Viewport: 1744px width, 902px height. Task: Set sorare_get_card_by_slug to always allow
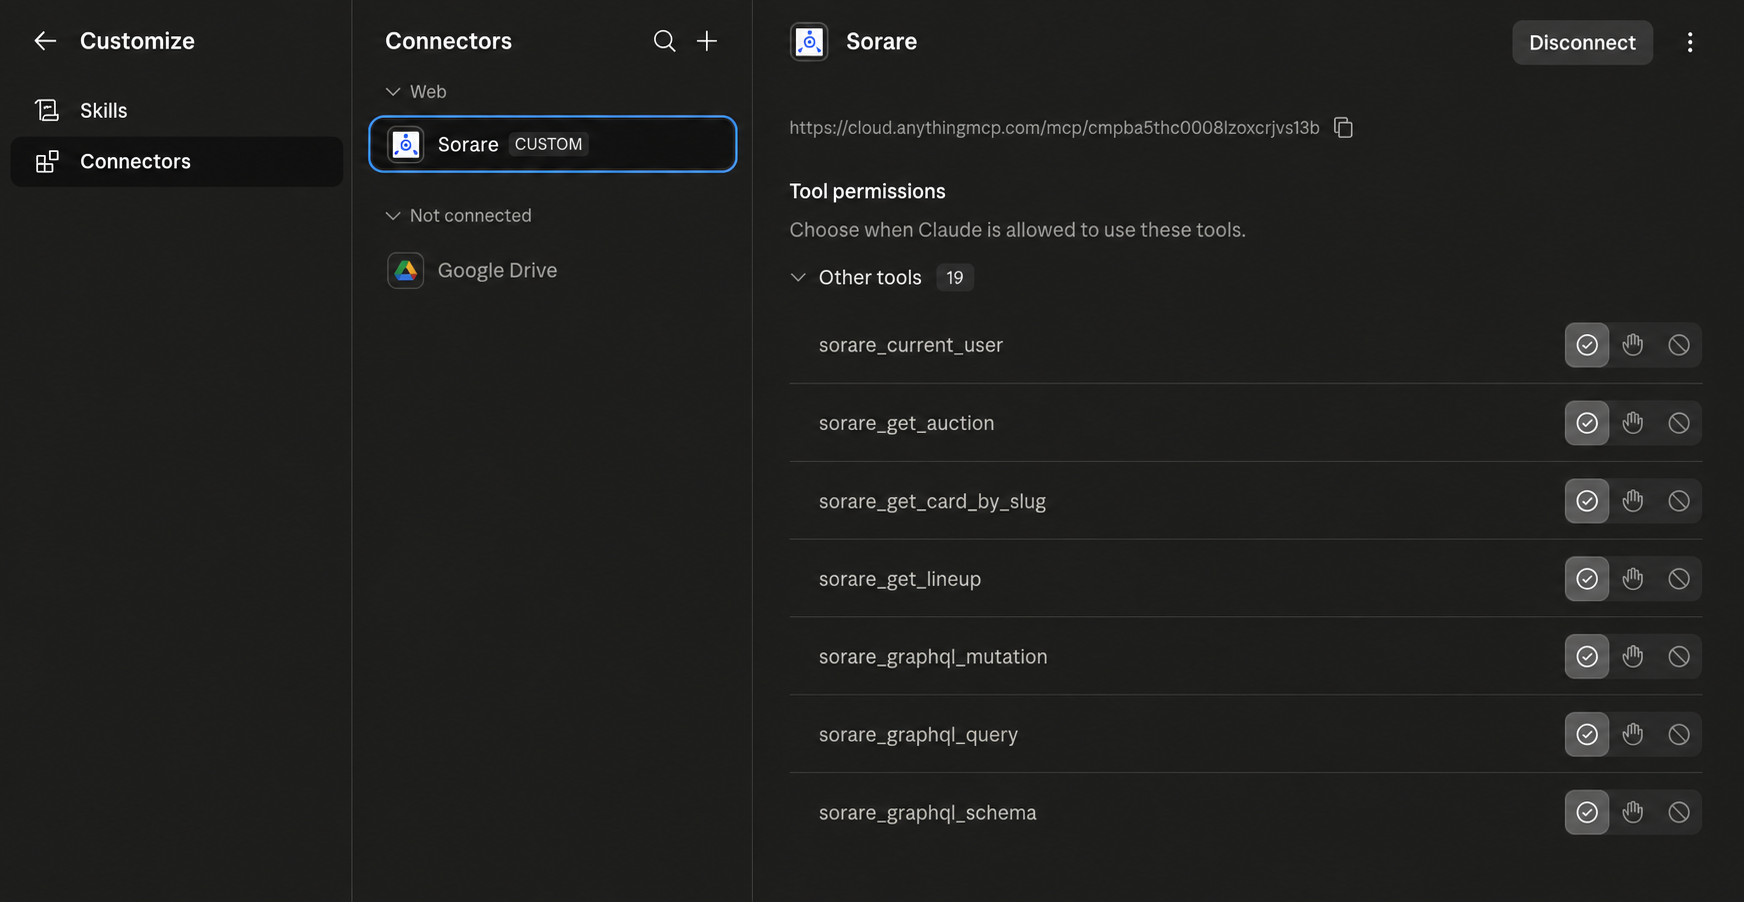[x=1587, y=501]
